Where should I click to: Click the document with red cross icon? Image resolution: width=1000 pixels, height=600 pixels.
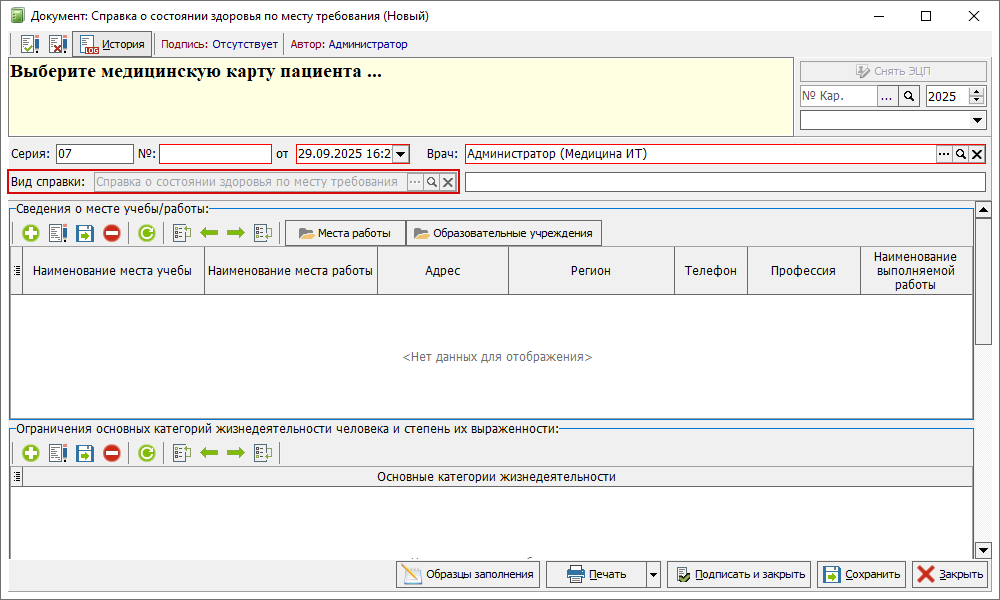57,44
